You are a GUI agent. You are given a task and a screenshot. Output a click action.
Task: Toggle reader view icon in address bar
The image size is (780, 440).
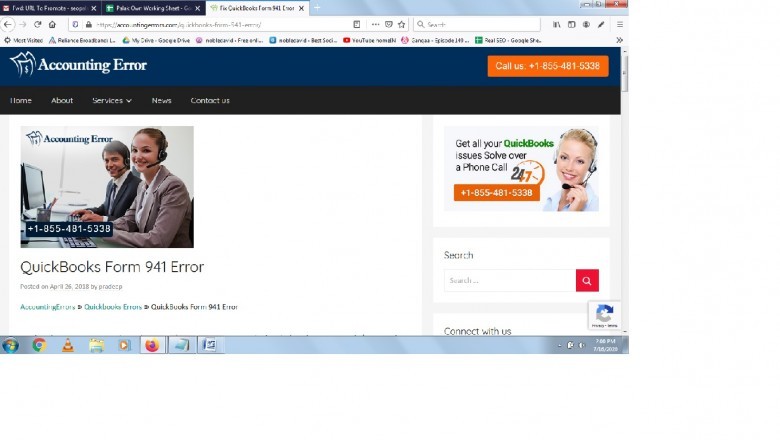[x=357, y=24]
